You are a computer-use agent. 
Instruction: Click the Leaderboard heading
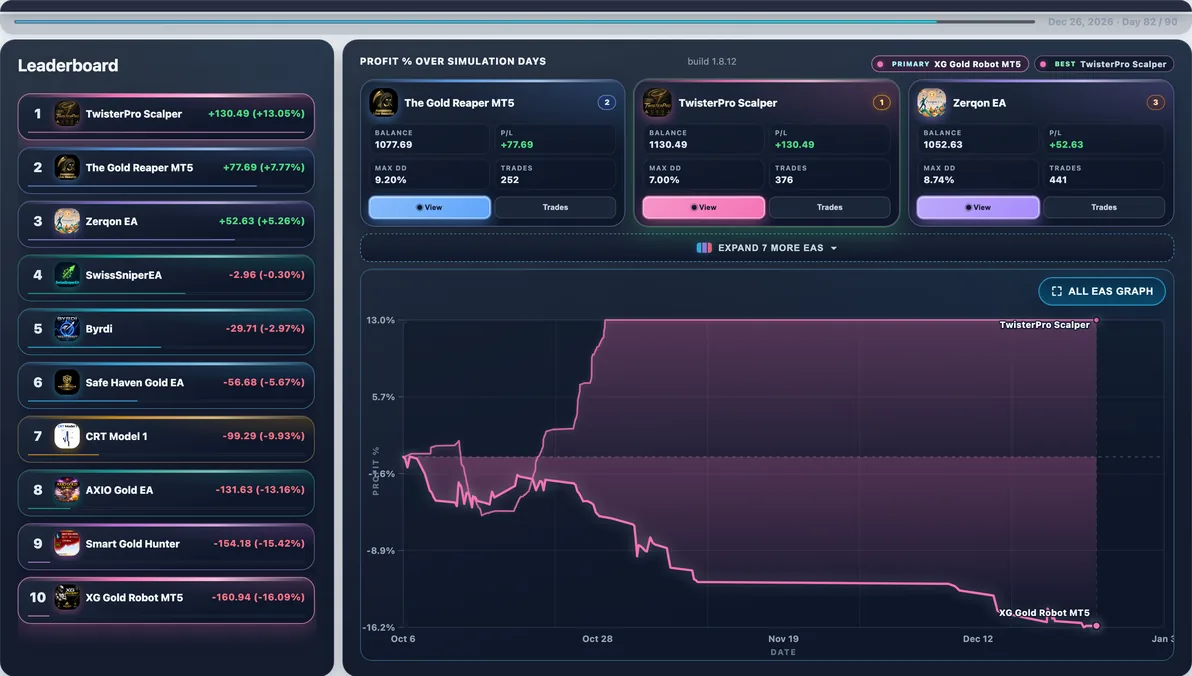[x=68, y=65]
